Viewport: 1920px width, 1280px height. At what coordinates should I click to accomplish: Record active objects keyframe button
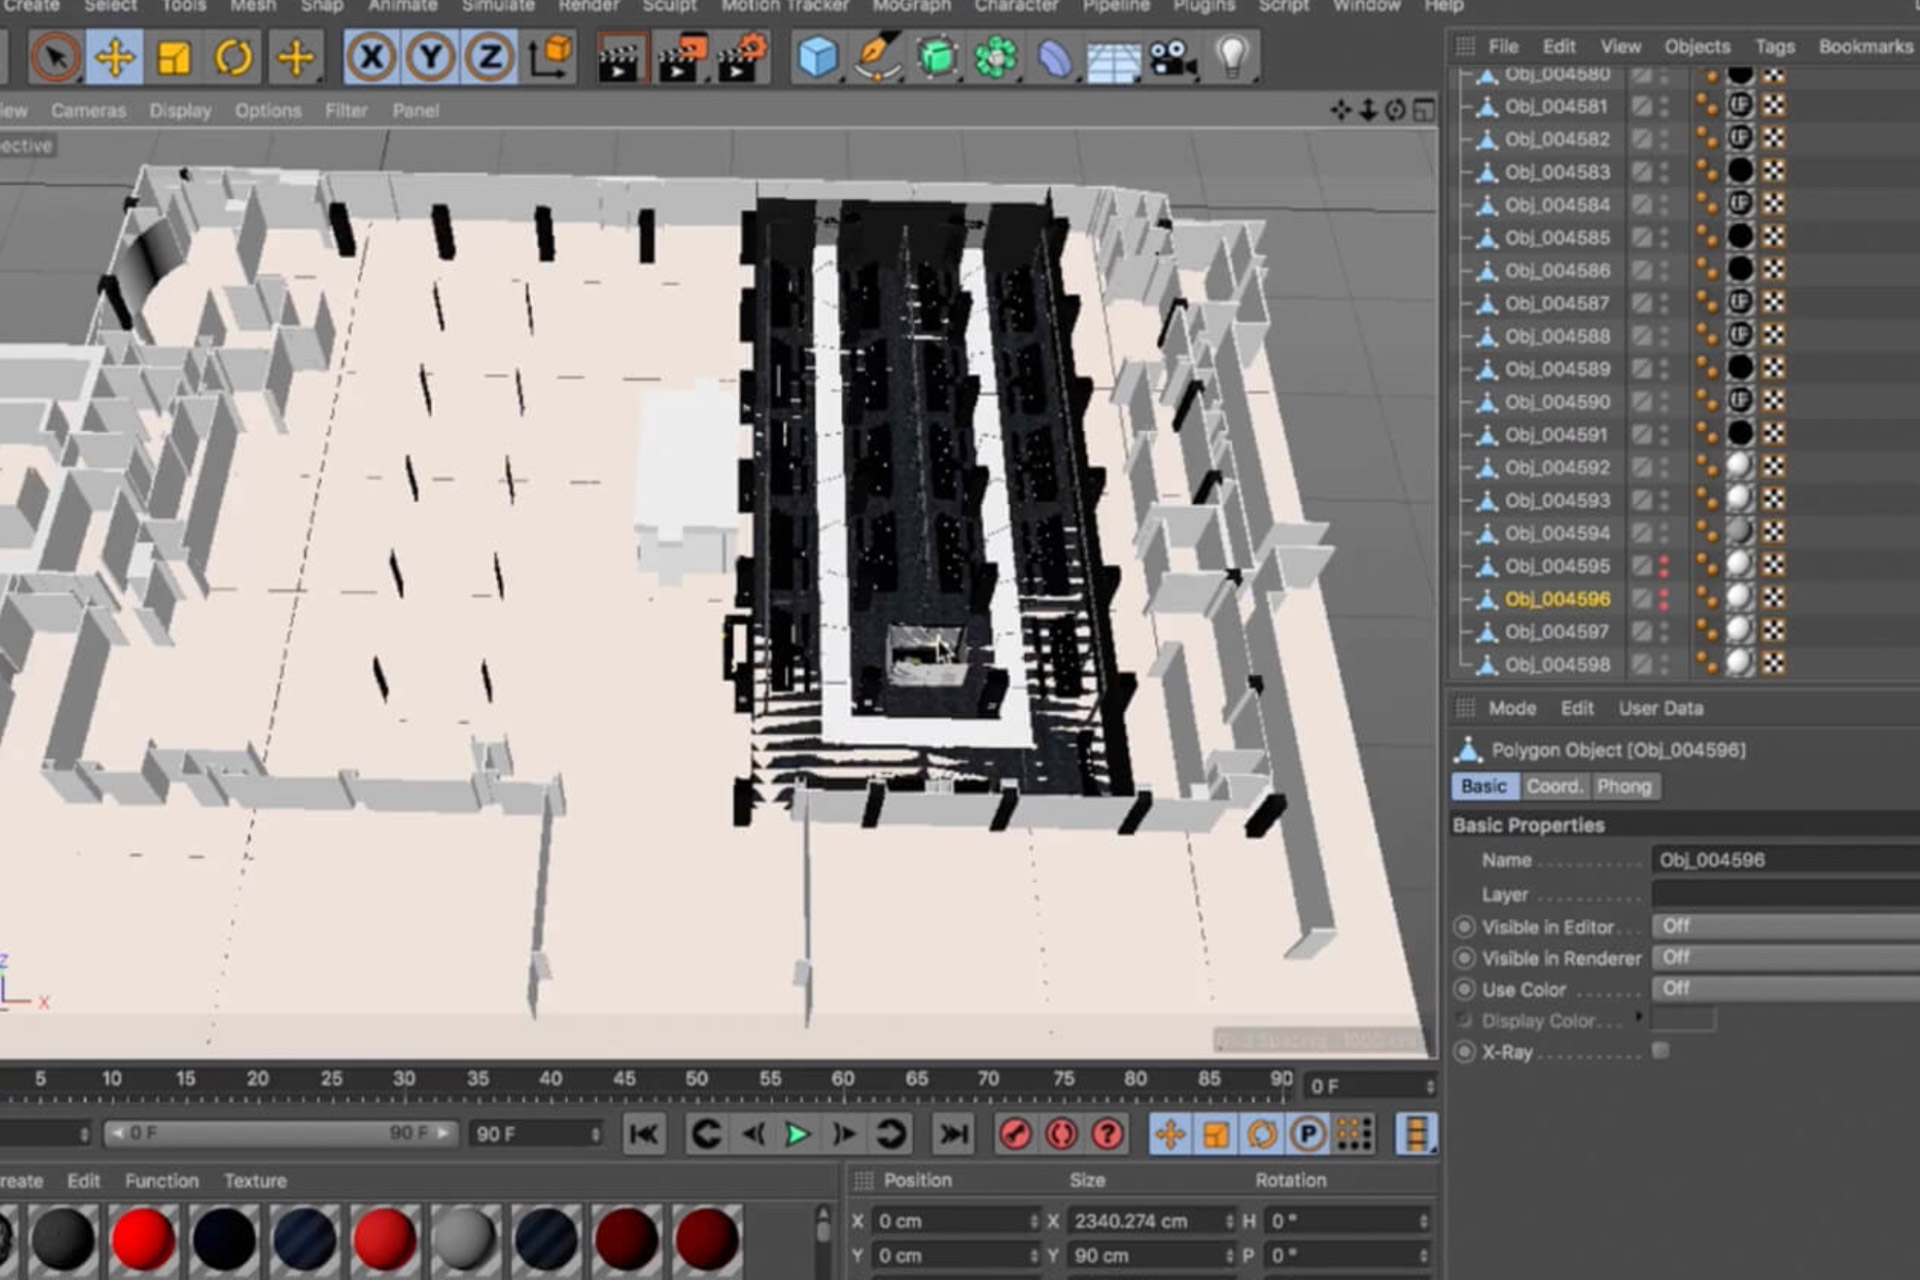tap(1015, 1134)
